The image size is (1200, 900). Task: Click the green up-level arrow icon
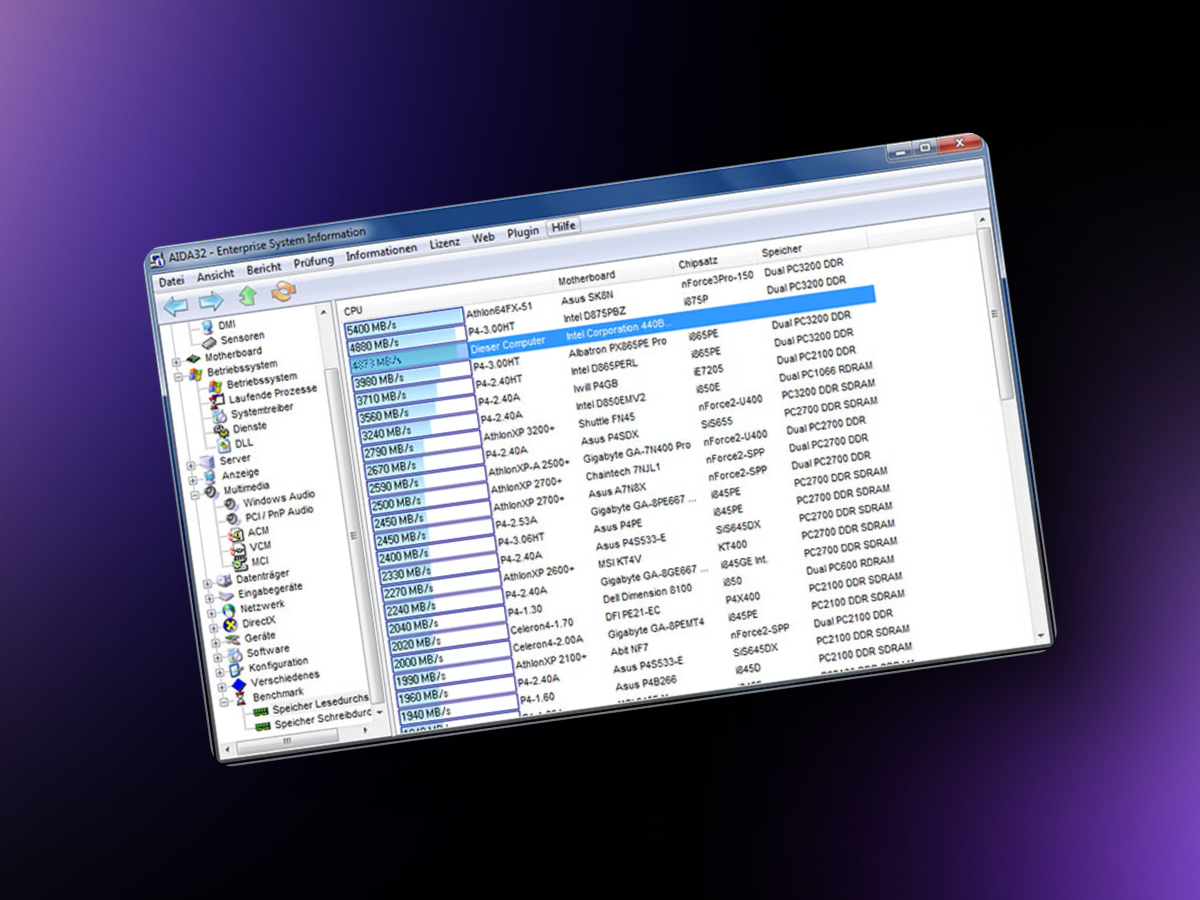pyautogui.click(x=248, y=296)
